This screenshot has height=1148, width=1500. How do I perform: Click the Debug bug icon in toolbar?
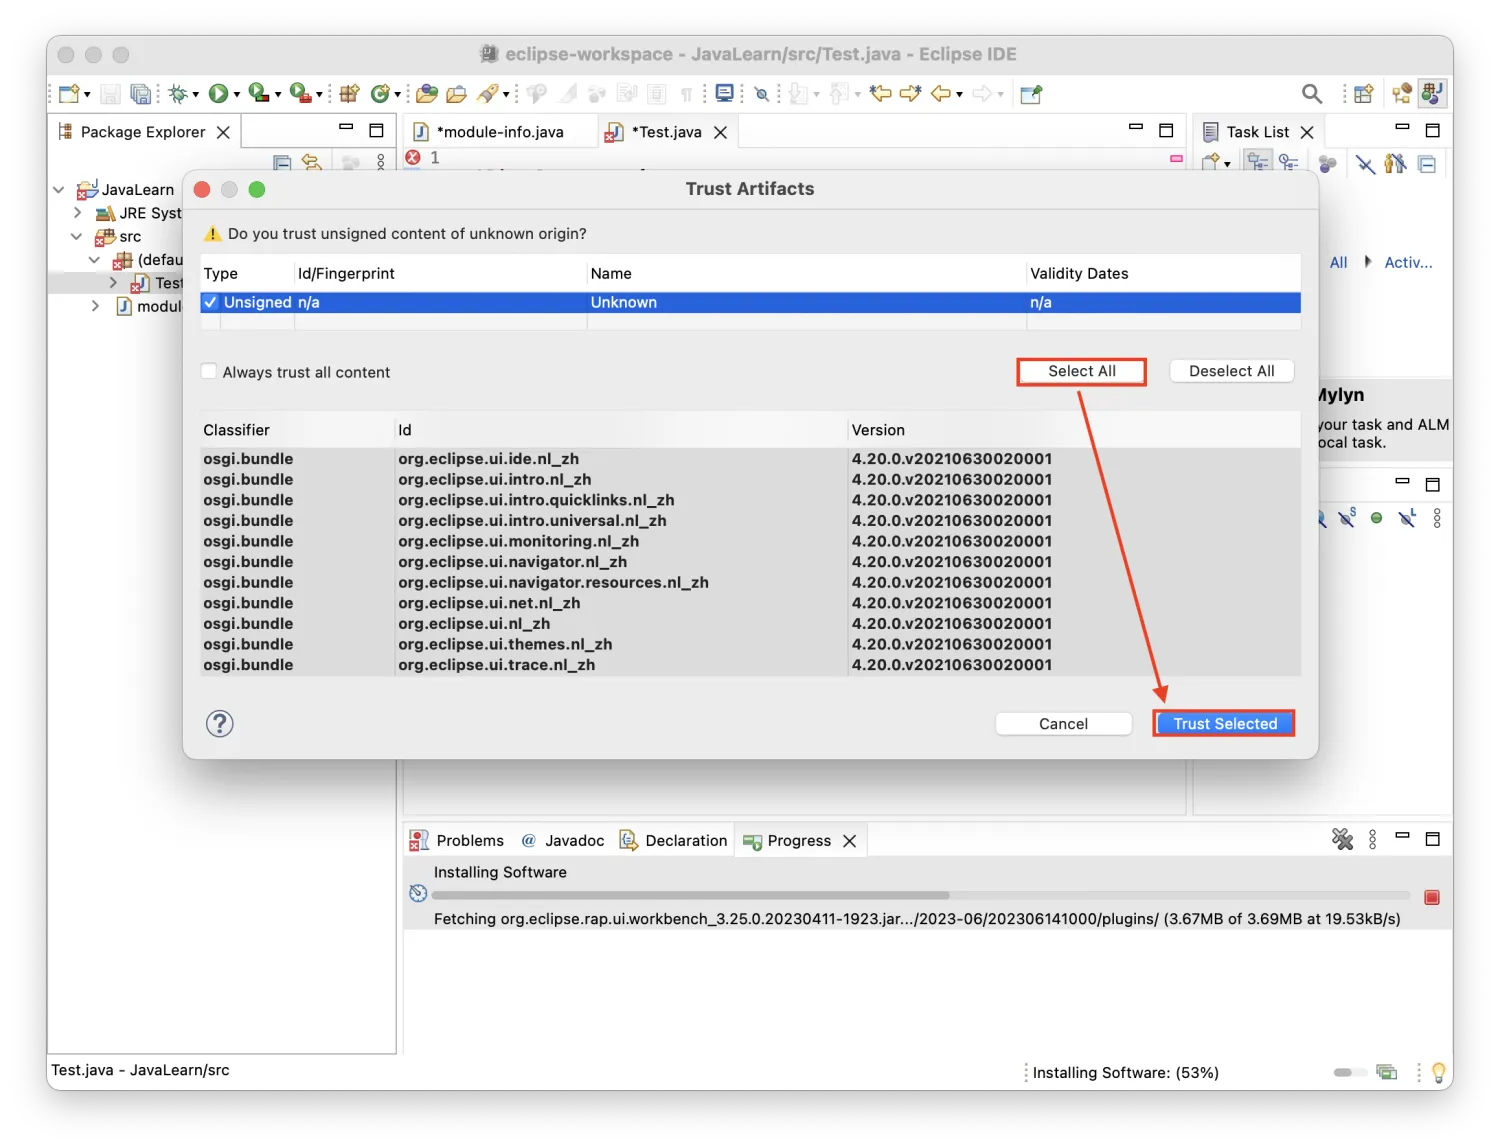178,94
